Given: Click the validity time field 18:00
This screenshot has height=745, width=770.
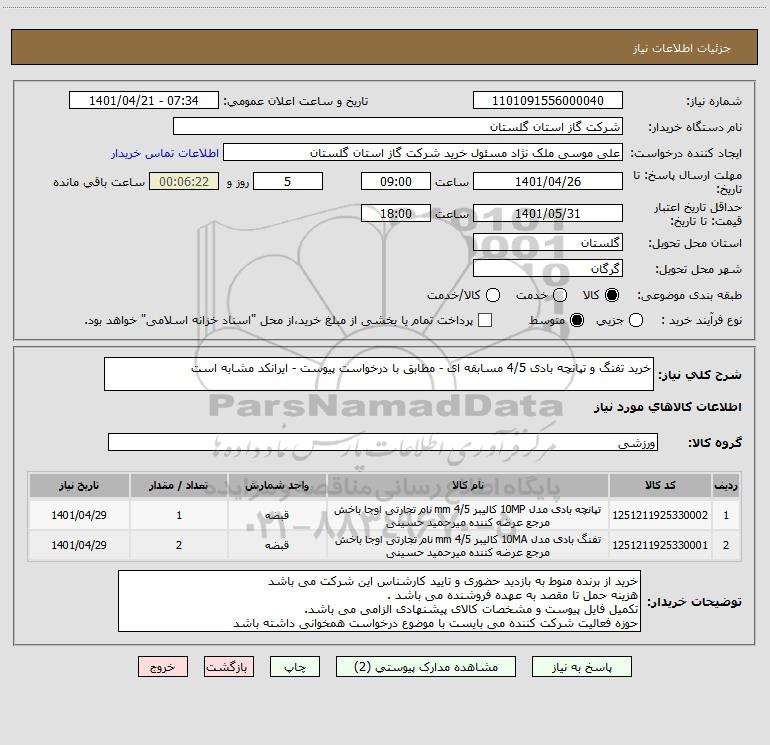Looking at the screenshot, I should click(x=396, y=214).
